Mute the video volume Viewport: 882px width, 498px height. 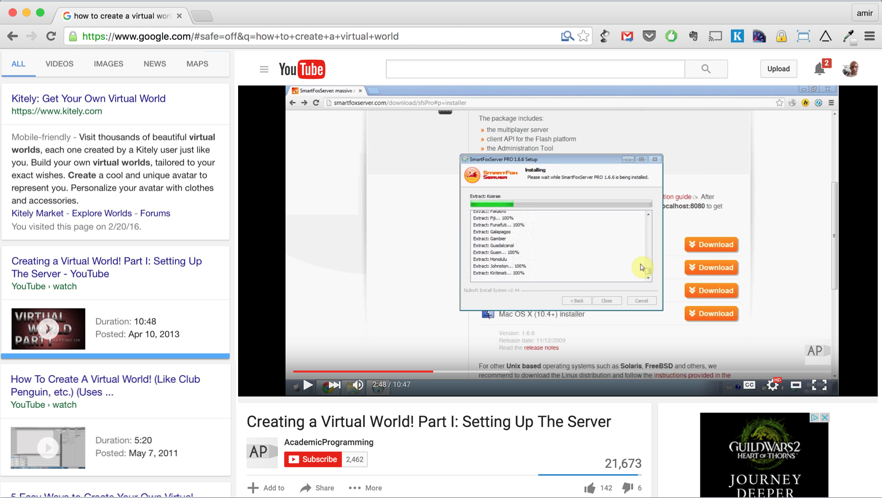point(357,385)
